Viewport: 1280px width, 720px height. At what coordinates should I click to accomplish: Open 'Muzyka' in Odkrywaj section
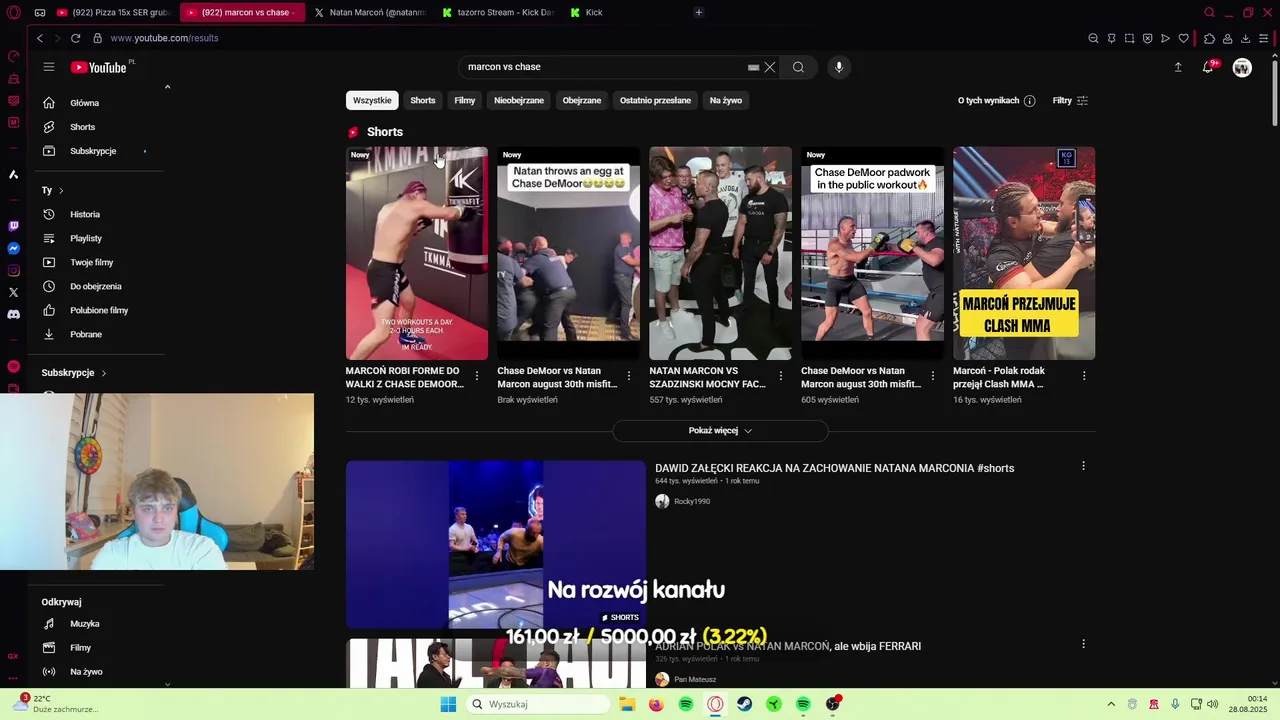pyautogui.click(x=96, y=624)
